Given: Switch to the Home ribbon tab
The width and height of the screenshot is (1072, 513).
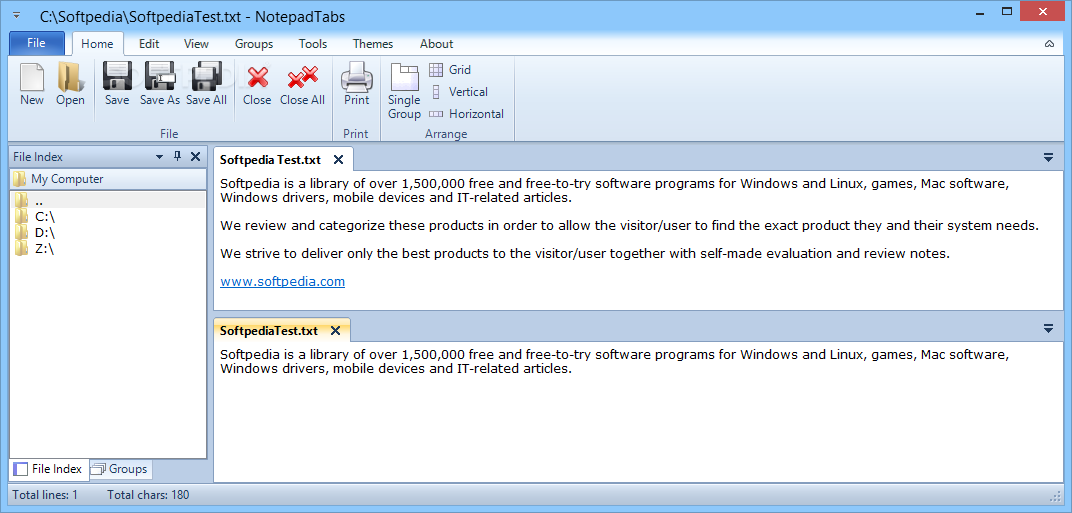Looking at the screenshot, I should (97, 44).
